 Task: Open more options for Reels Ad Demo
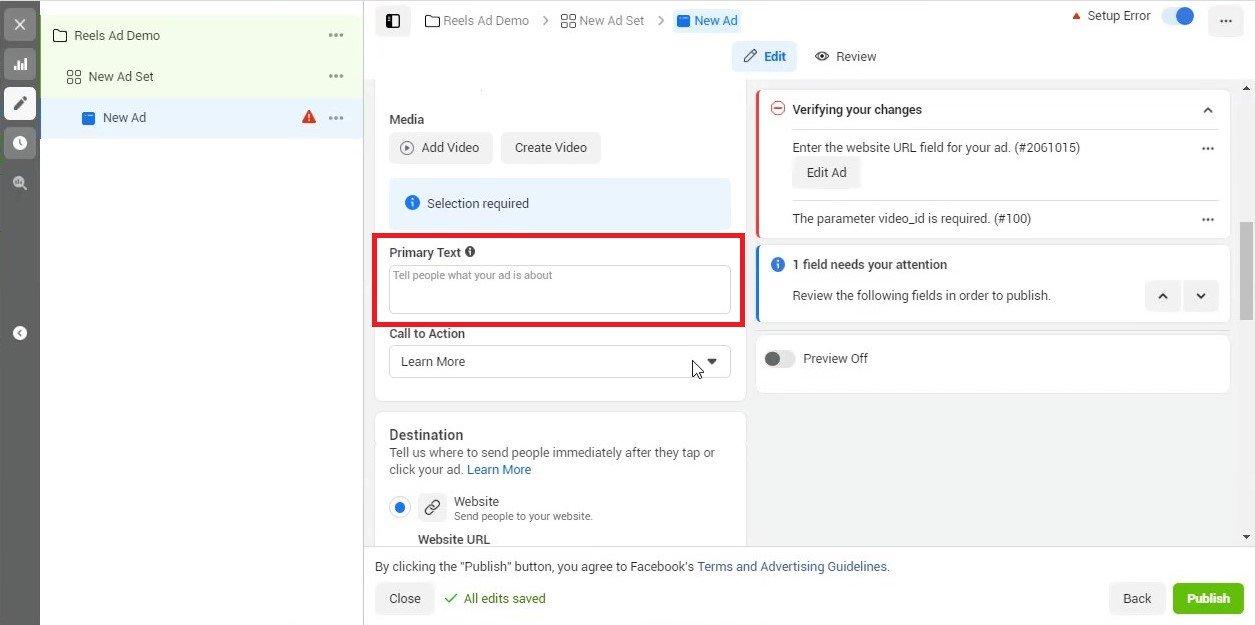336,35
